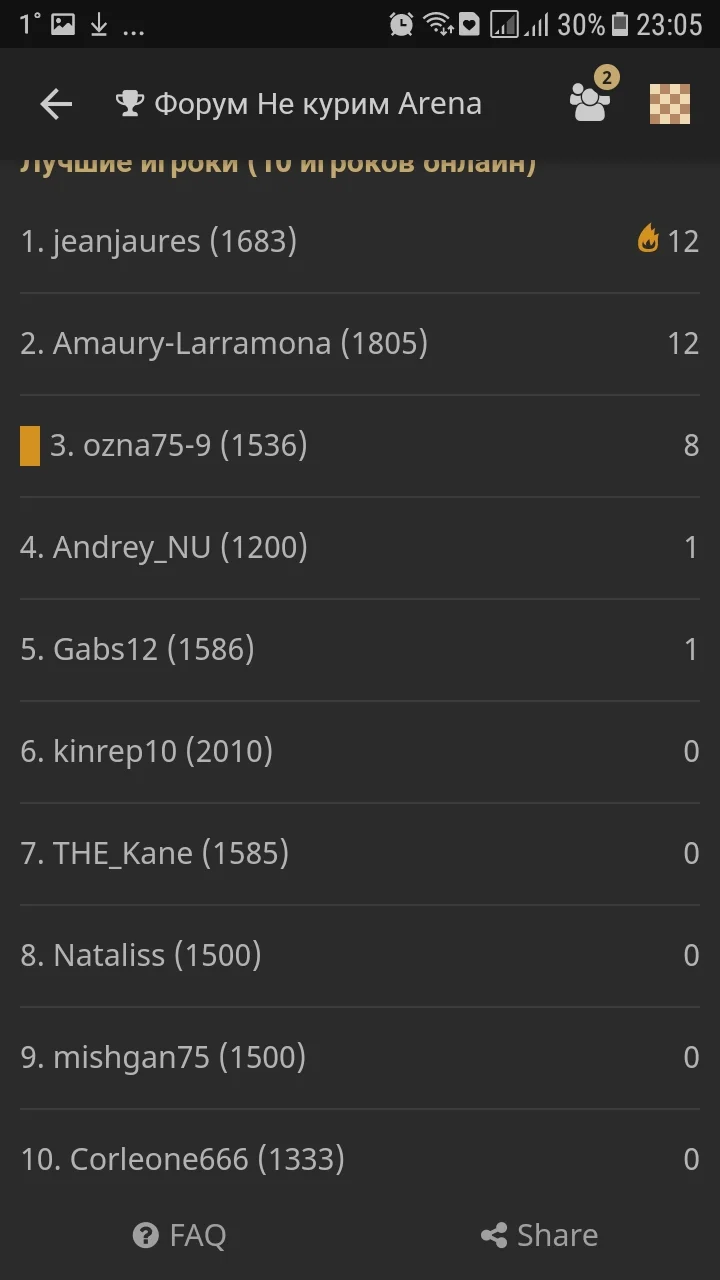Select player jeanjaures in standings

pos(159,241)
